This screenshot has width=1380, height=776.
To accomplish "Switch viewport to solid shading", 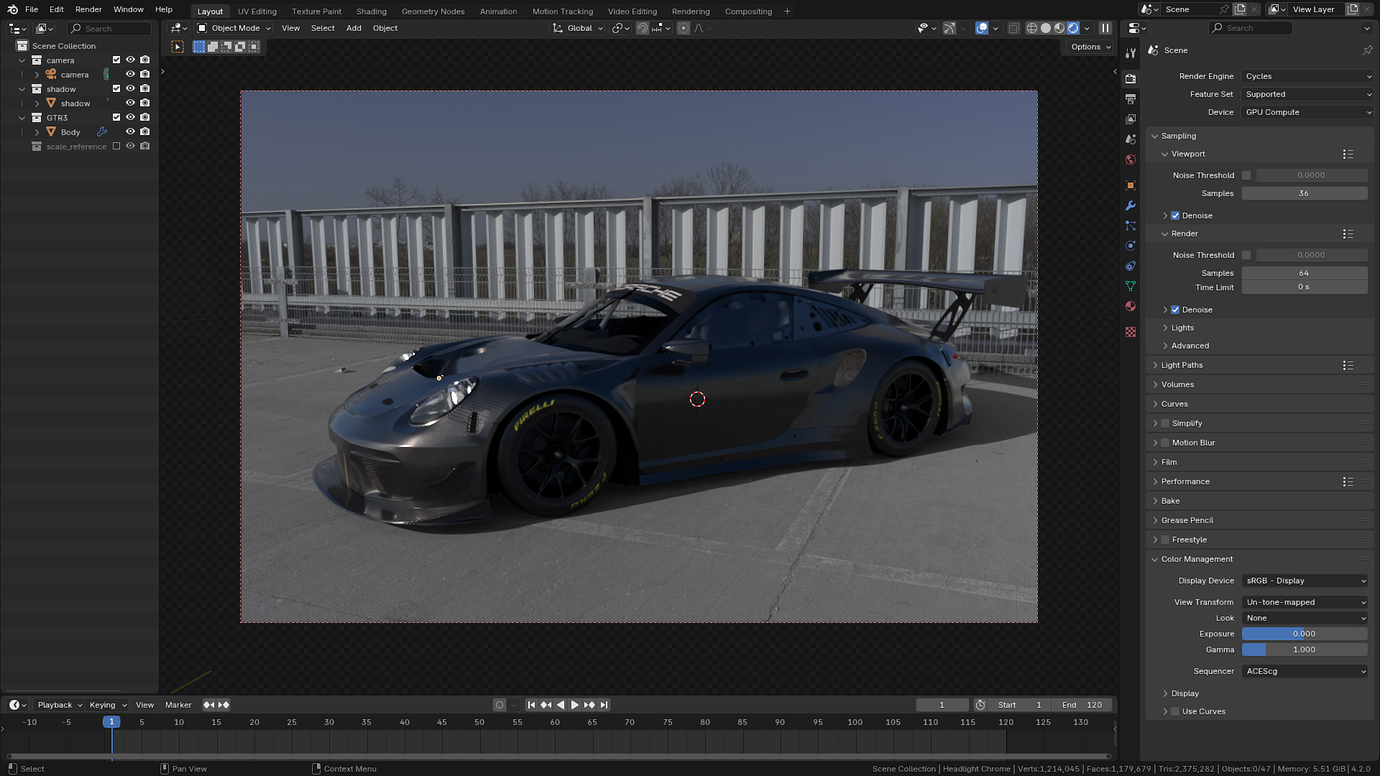I will point(1046,28).
